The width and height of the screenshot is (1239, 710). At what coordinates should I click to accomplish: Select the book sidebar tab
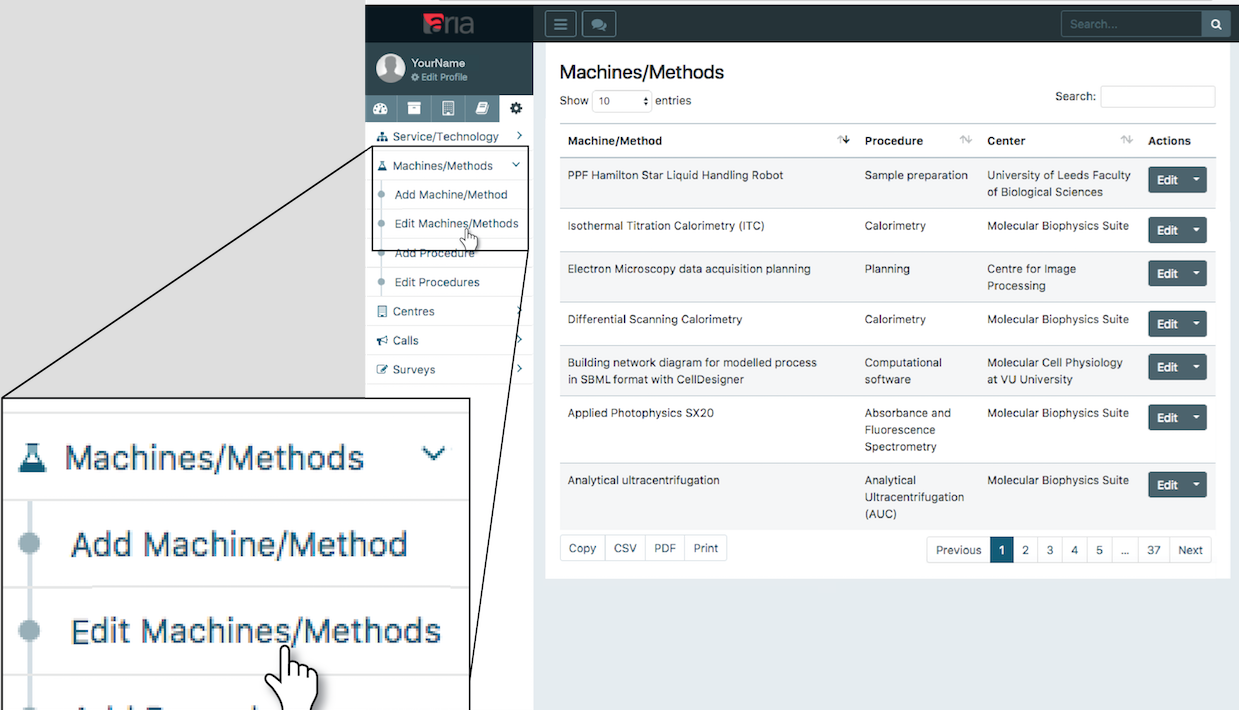[x=482, y=108]
